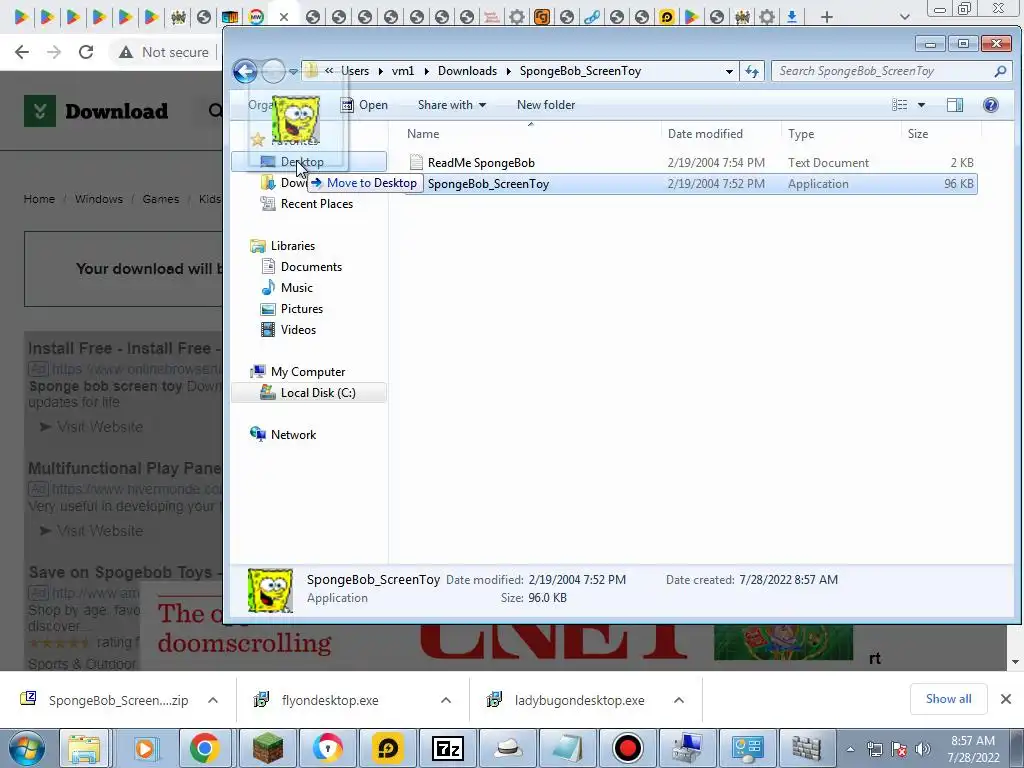Click the address bar refresh button
Image resolution: width=1024 pixels, height=768 pixels.
coord(752,71)
